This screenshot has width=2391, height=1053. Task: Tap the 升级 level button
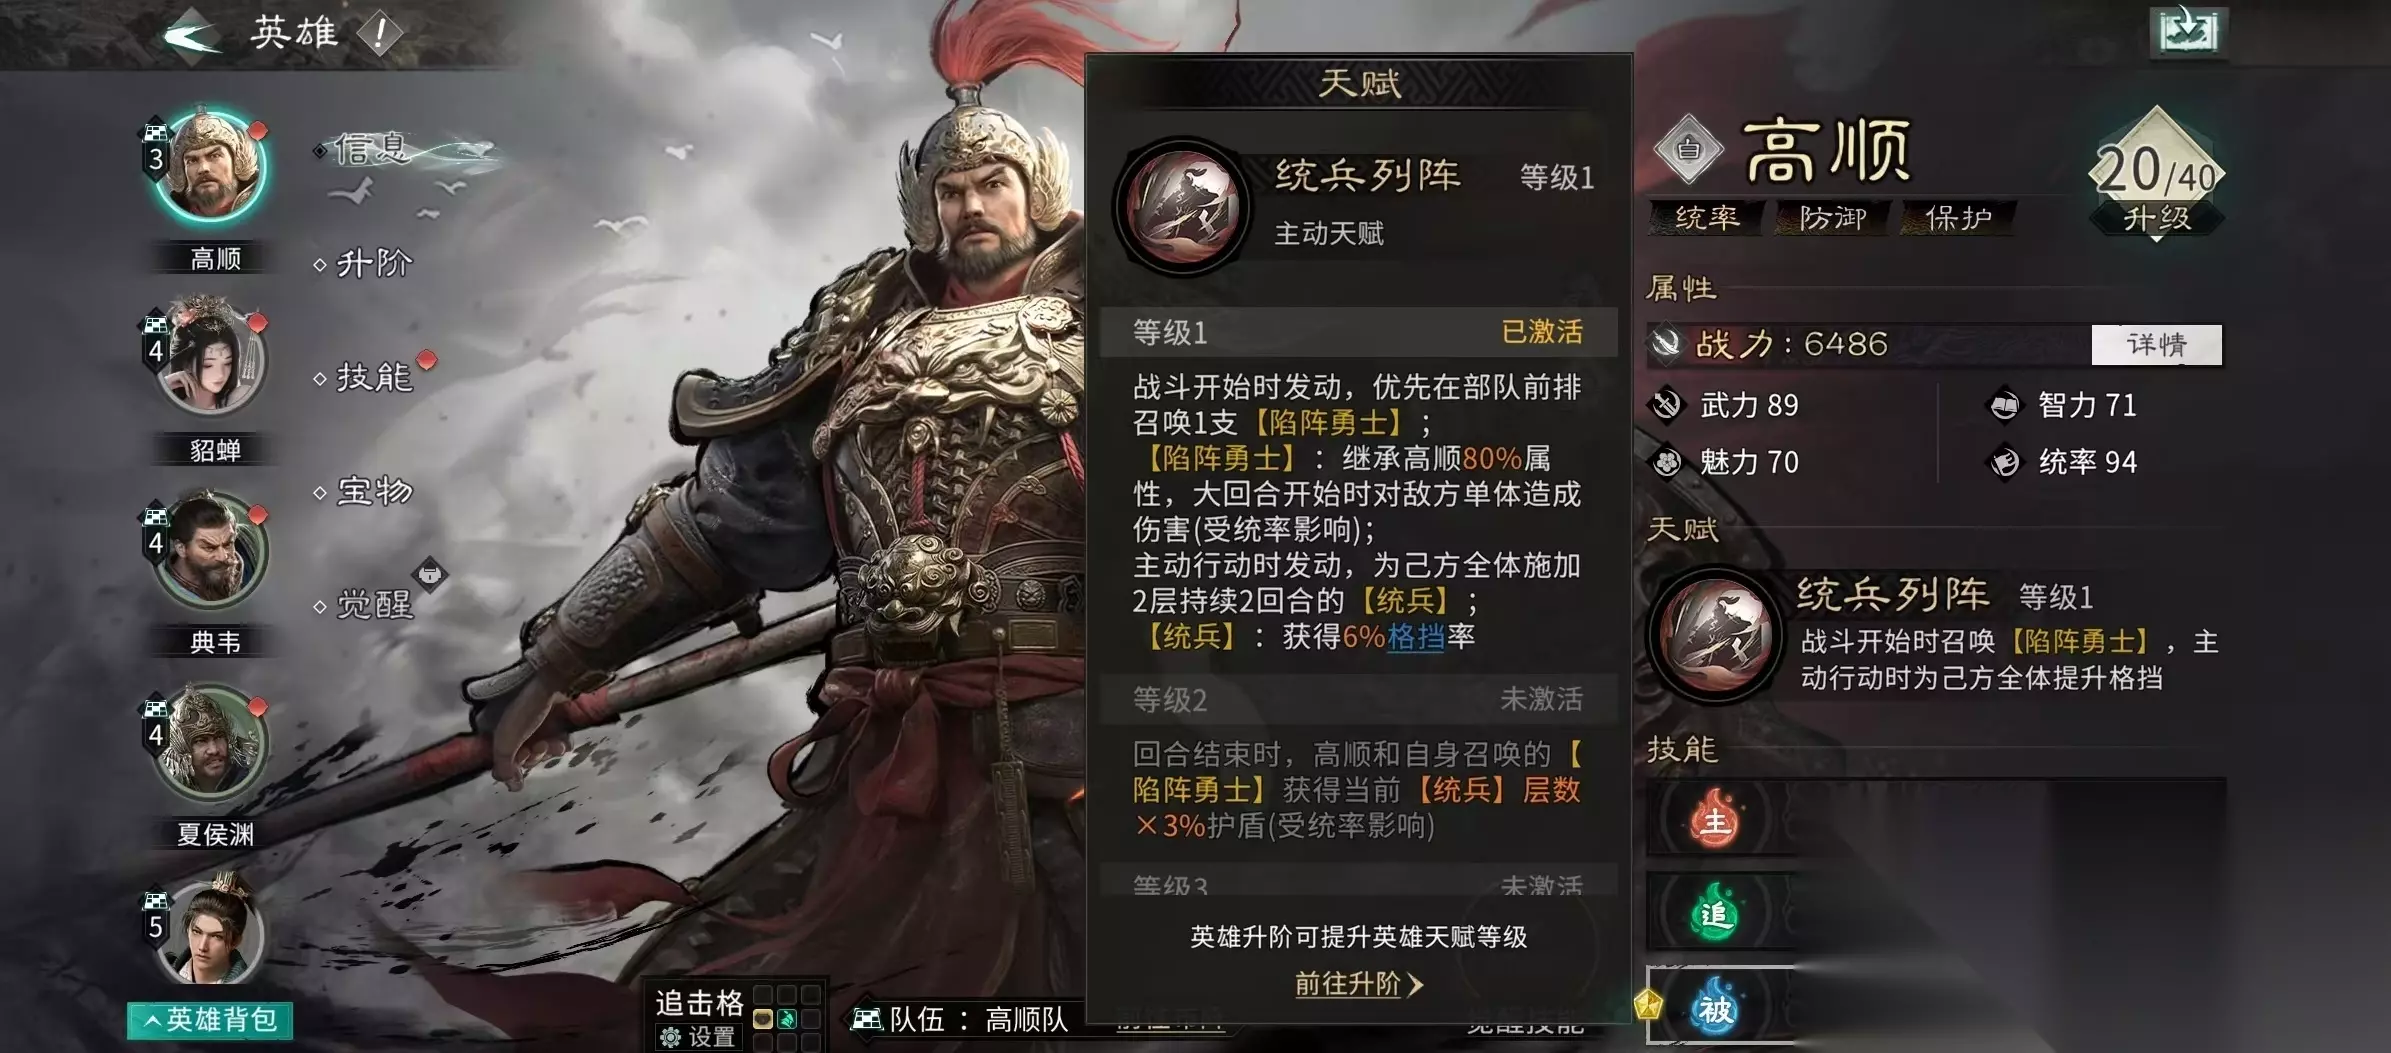click(2157, 219)
